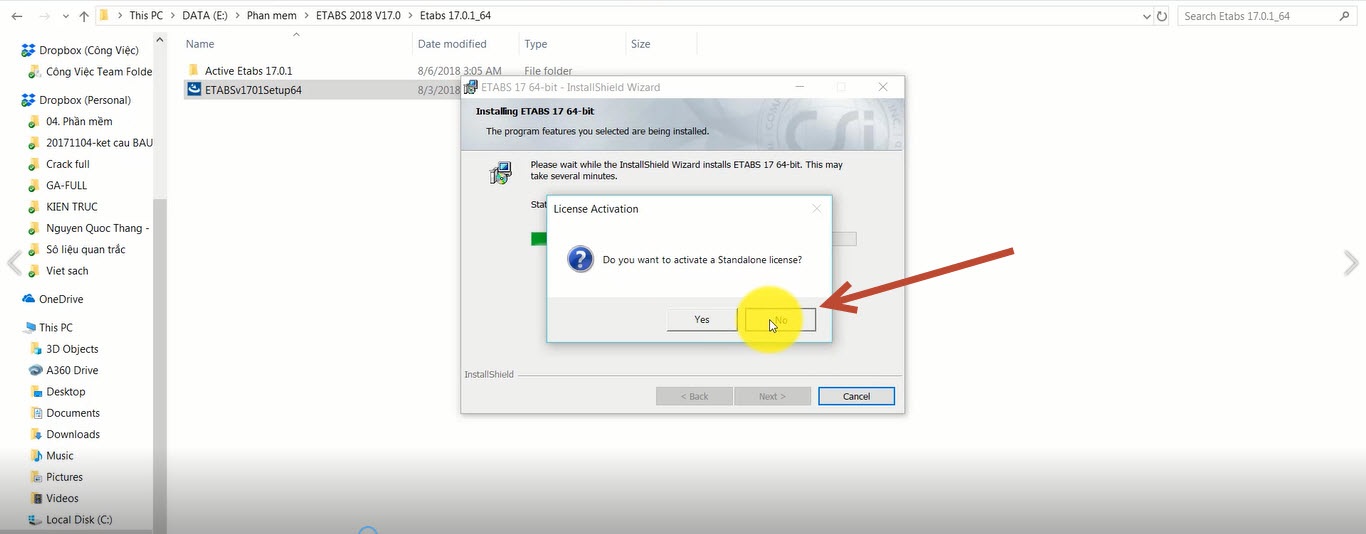Refresh the current folder
Screen dimensions: 1366x534
click(1162, 16)
